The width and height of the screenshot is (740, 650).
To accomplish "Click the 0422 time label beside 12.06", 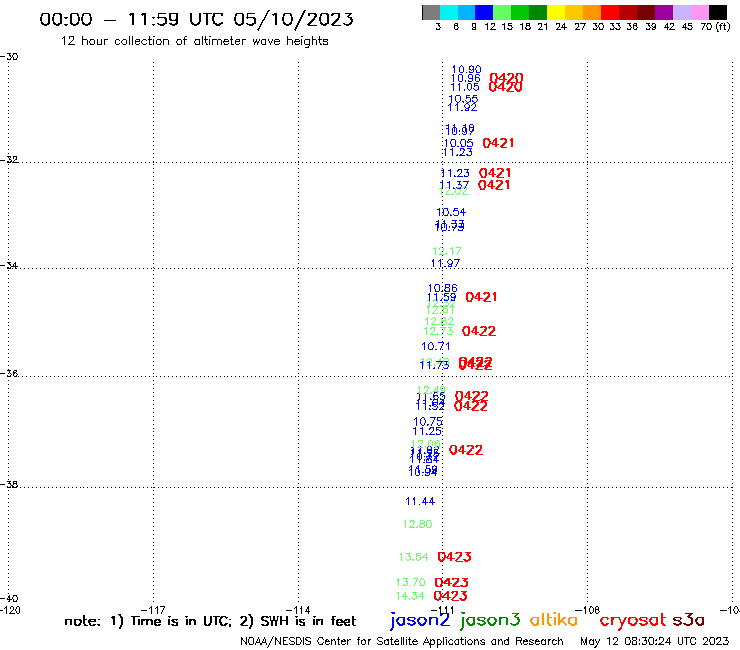I will [x=466, y=450].
